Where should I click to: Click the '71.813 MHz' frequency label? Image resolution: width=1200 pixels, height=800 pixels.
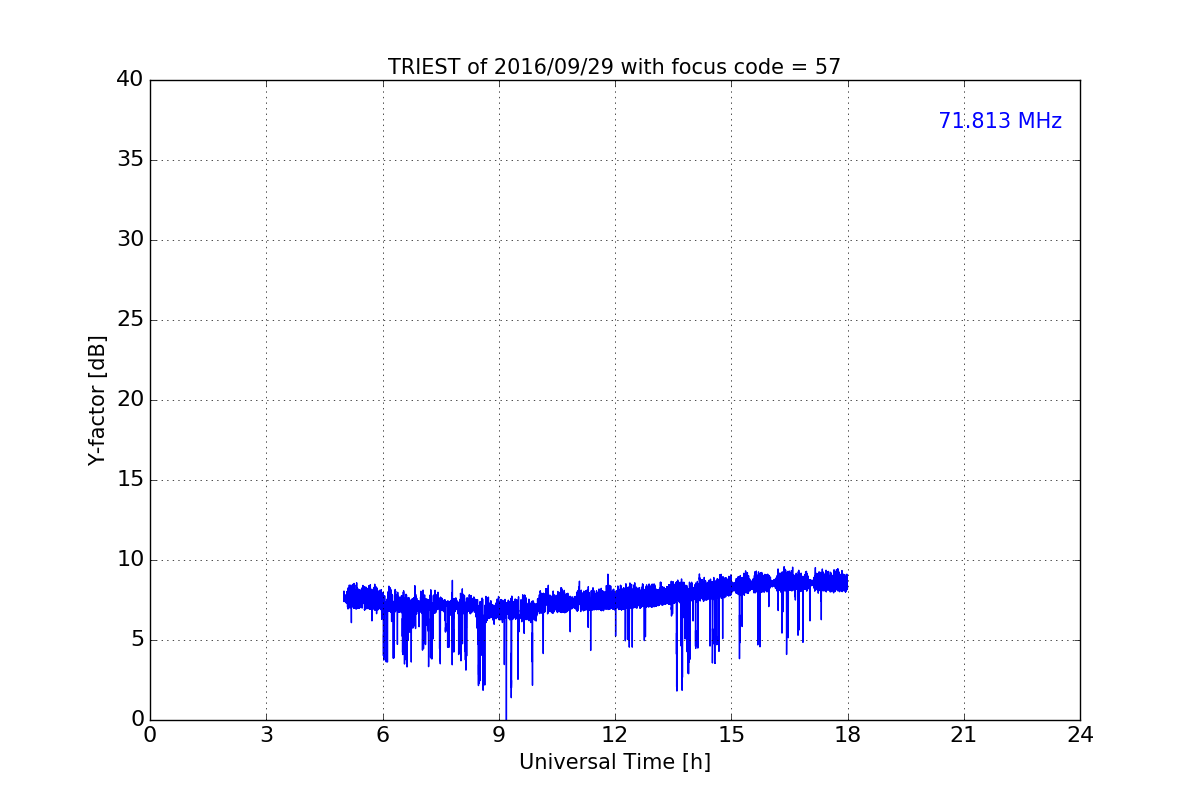1000,121
